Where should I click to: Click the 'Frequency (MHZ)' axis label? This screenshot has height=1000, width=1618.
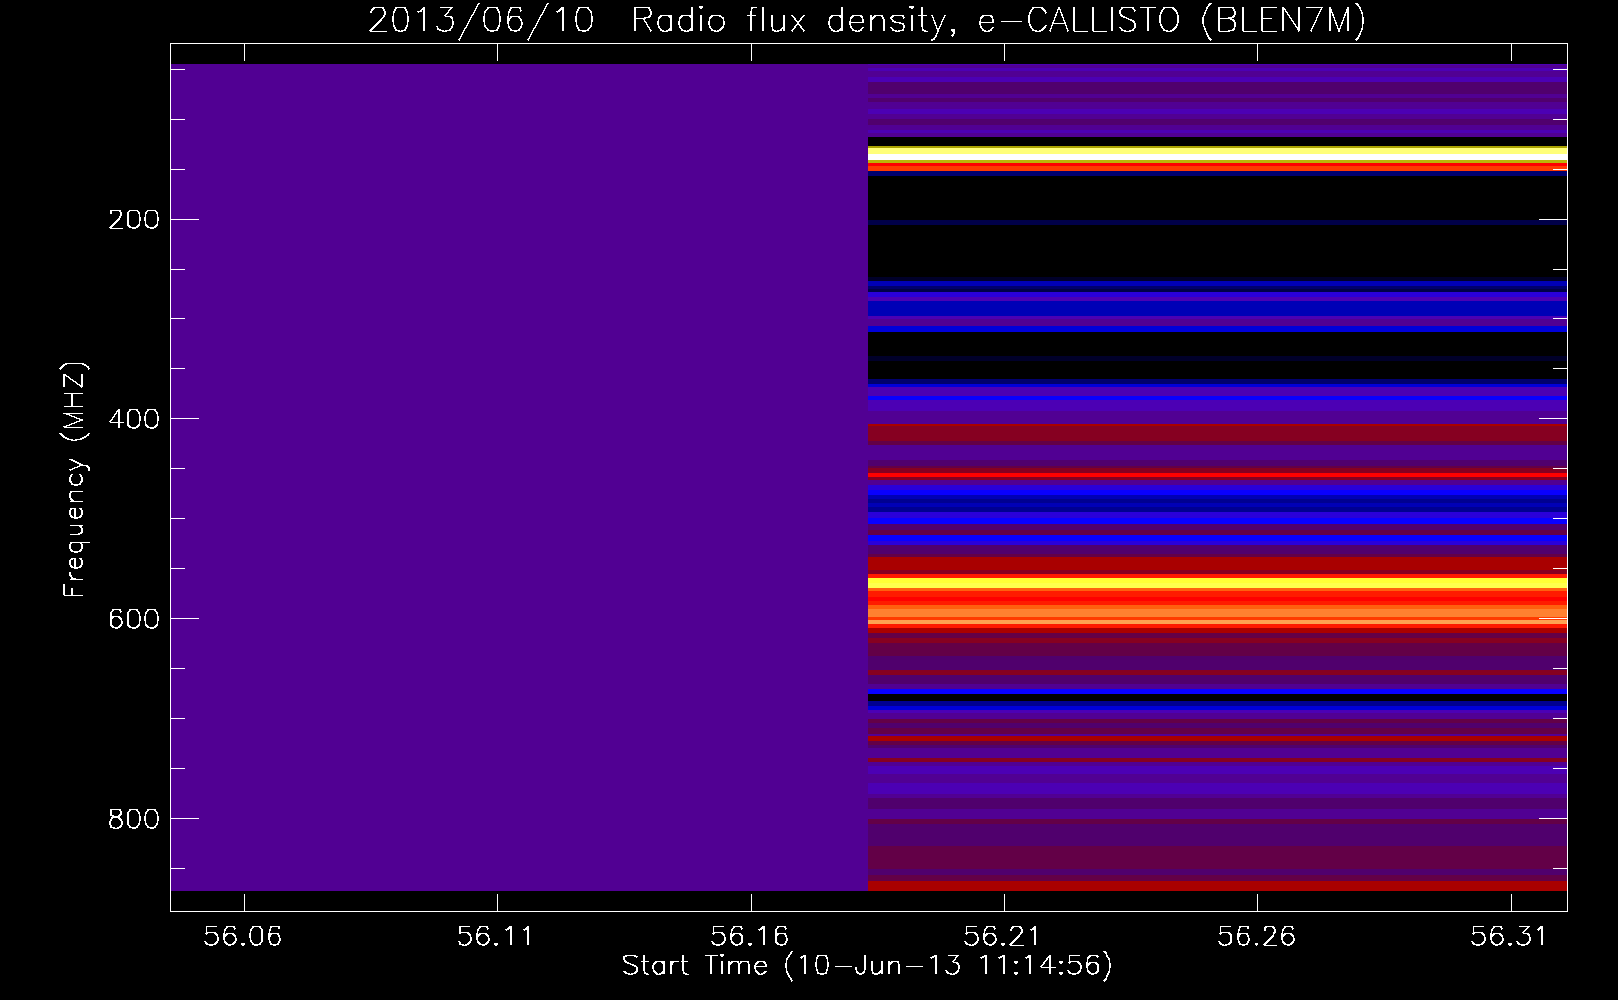click(75, 480)
